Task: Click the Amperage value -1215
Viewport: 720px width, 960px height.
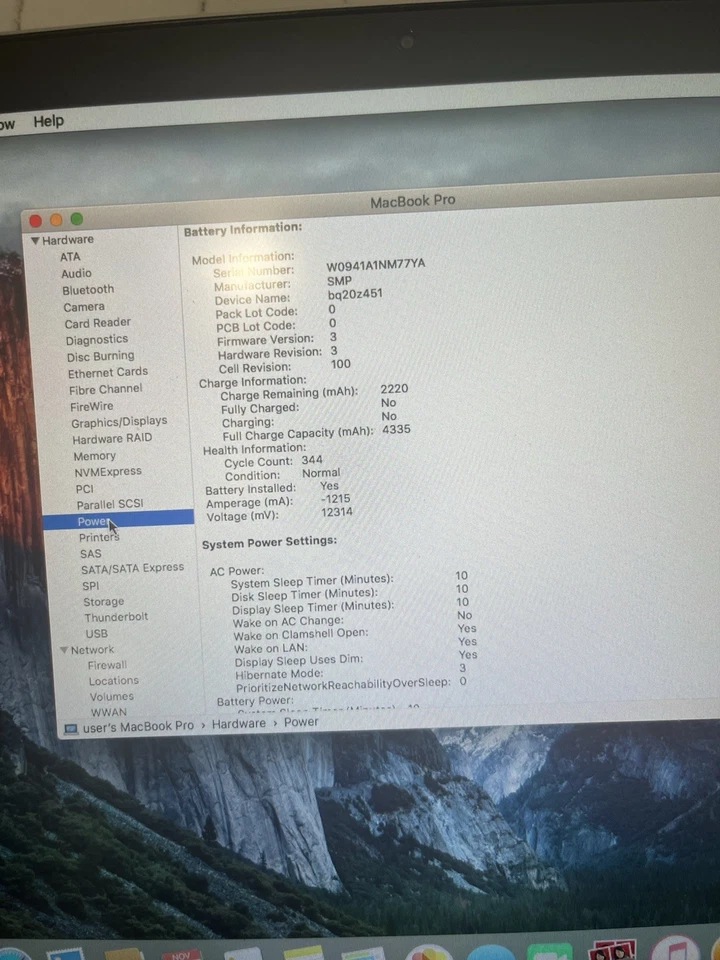Action: pos(336,499)
